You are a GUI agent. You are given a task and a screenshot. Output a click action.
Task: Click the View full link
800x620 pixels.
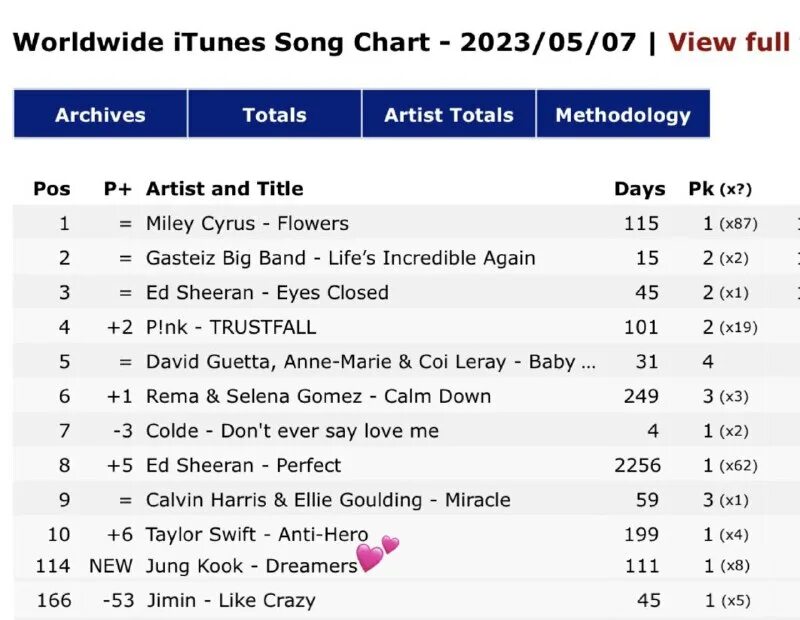pos(732,42)
